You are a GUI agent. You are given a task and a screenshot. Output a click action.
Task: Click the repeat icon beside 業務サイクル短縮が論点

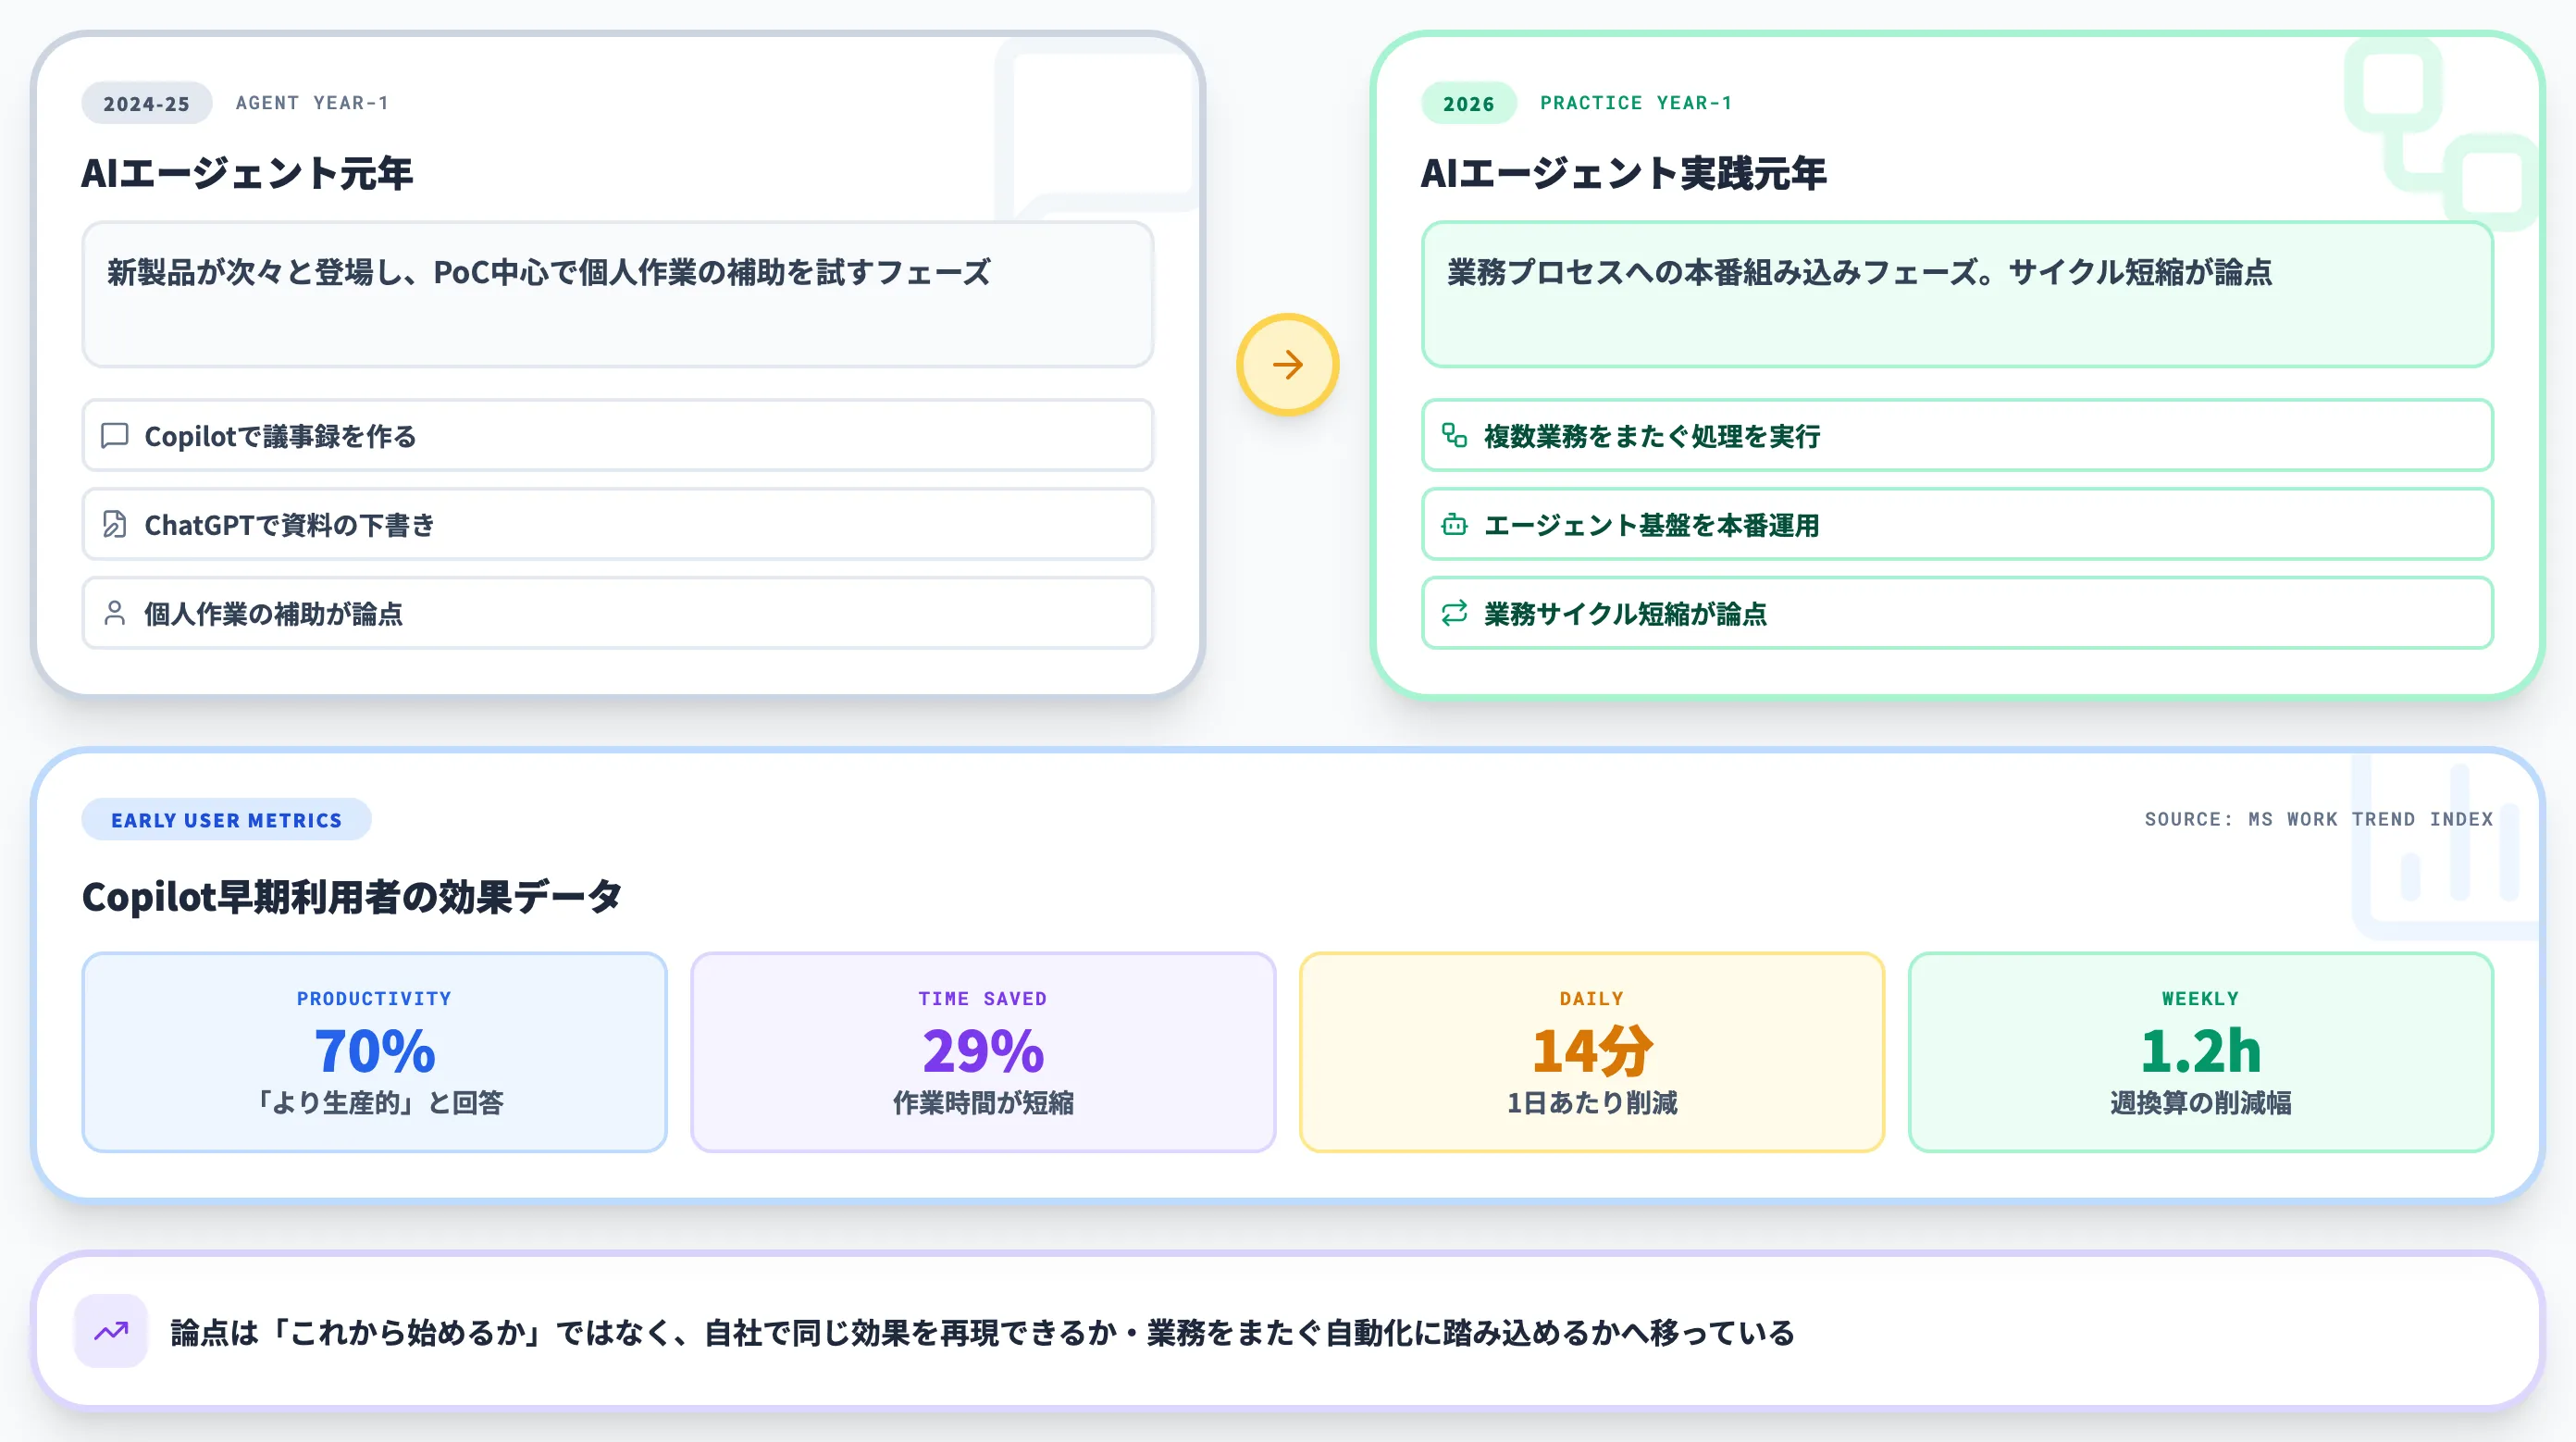[x=1454, y=613]
